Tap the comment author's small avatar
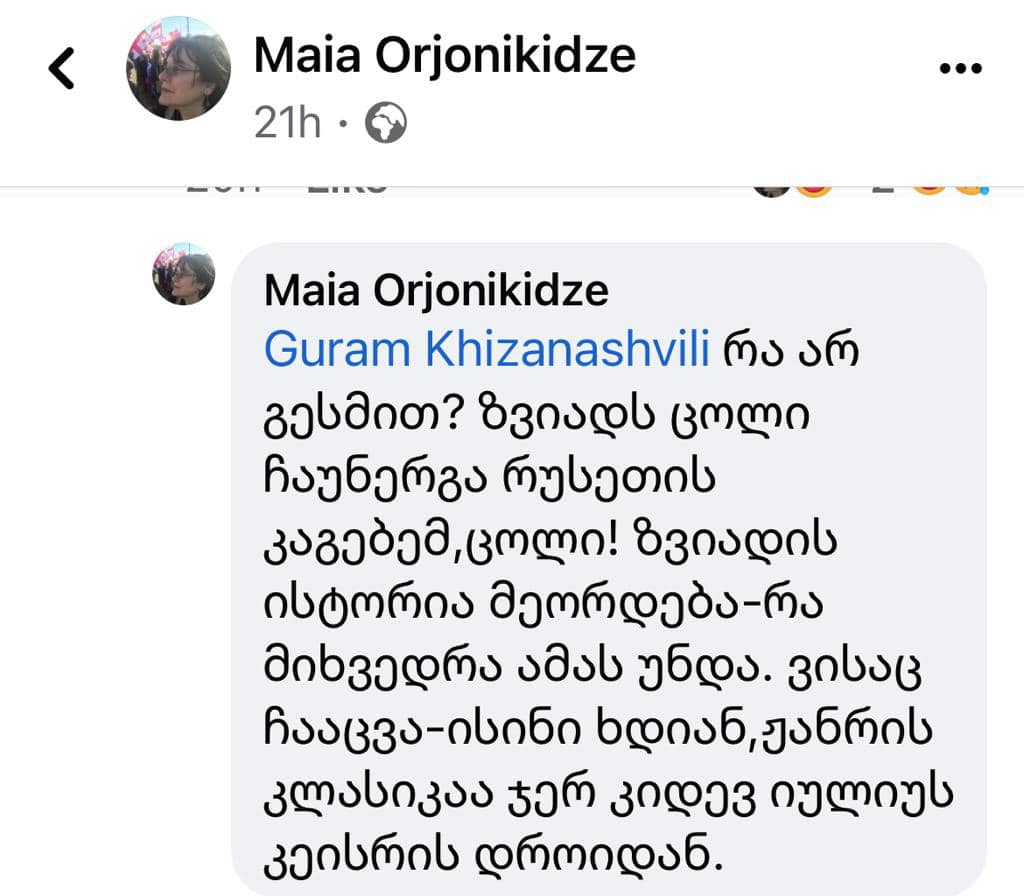1024x896 pixels. point(184,274)
